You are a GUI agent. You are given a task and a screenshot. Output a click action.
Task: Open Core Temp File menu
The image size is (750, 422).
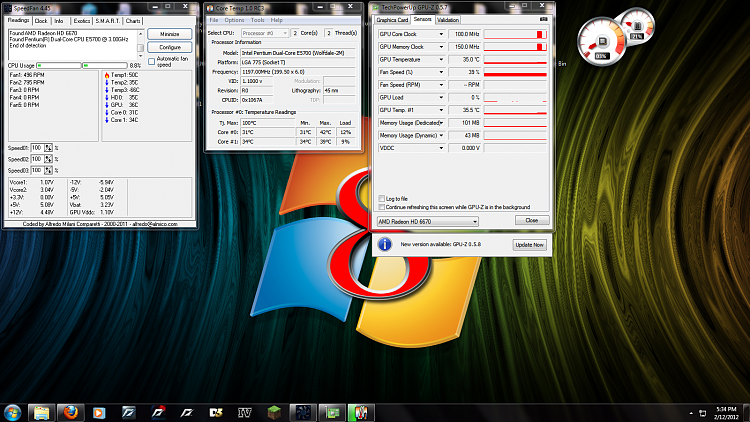pos(214,20)
